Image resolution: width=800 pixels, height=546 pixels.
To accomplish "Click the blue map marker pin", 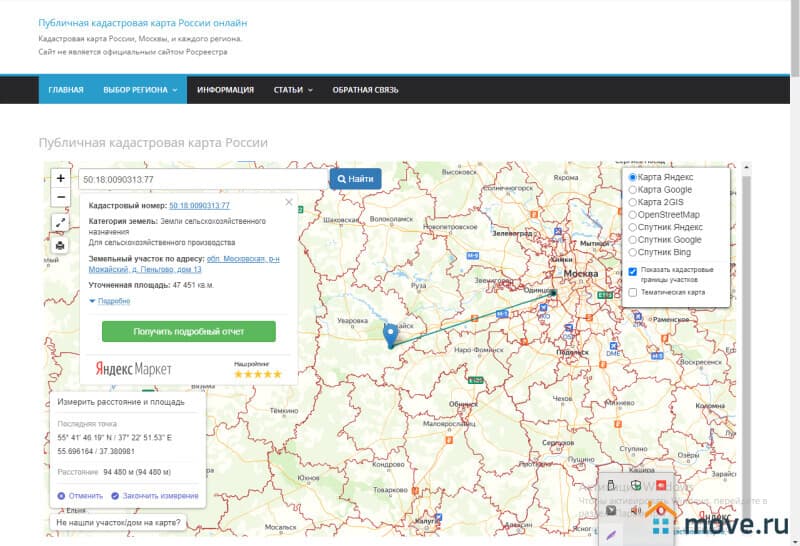I will 390,334.
